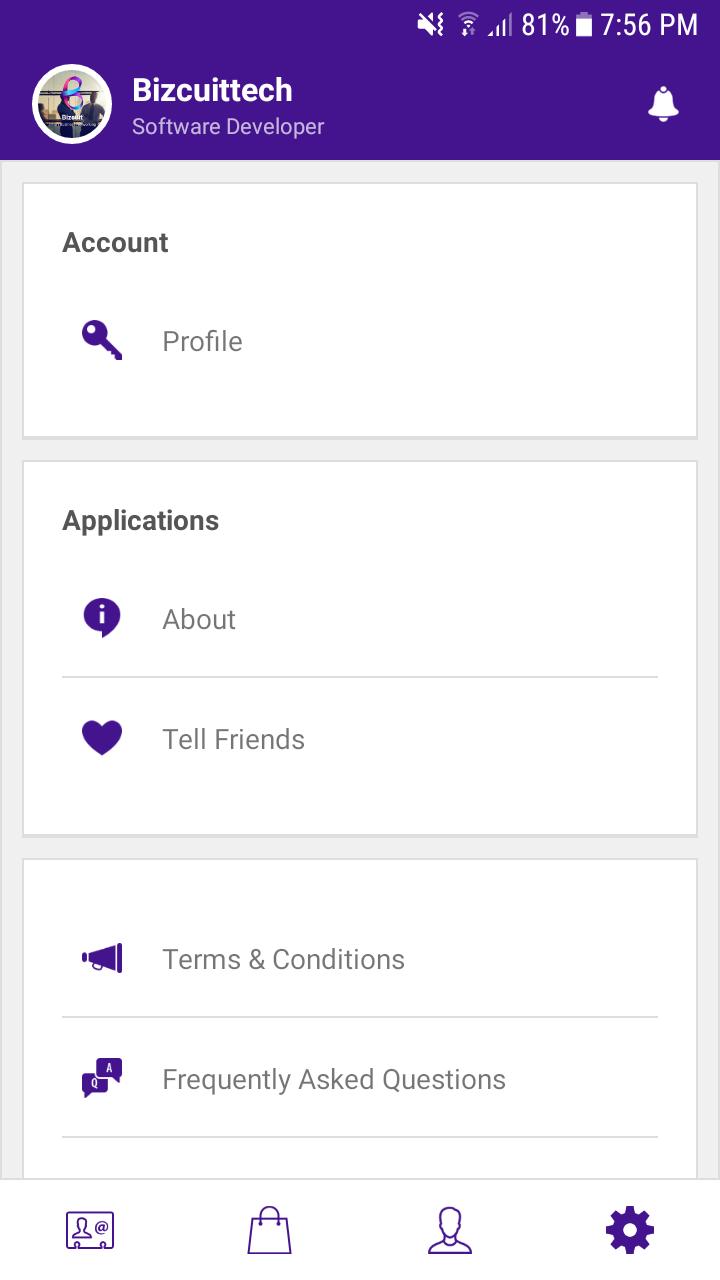The image size is (720, 1280).
Task: Click the heart icon for Tell Friends
Action: 102,739
